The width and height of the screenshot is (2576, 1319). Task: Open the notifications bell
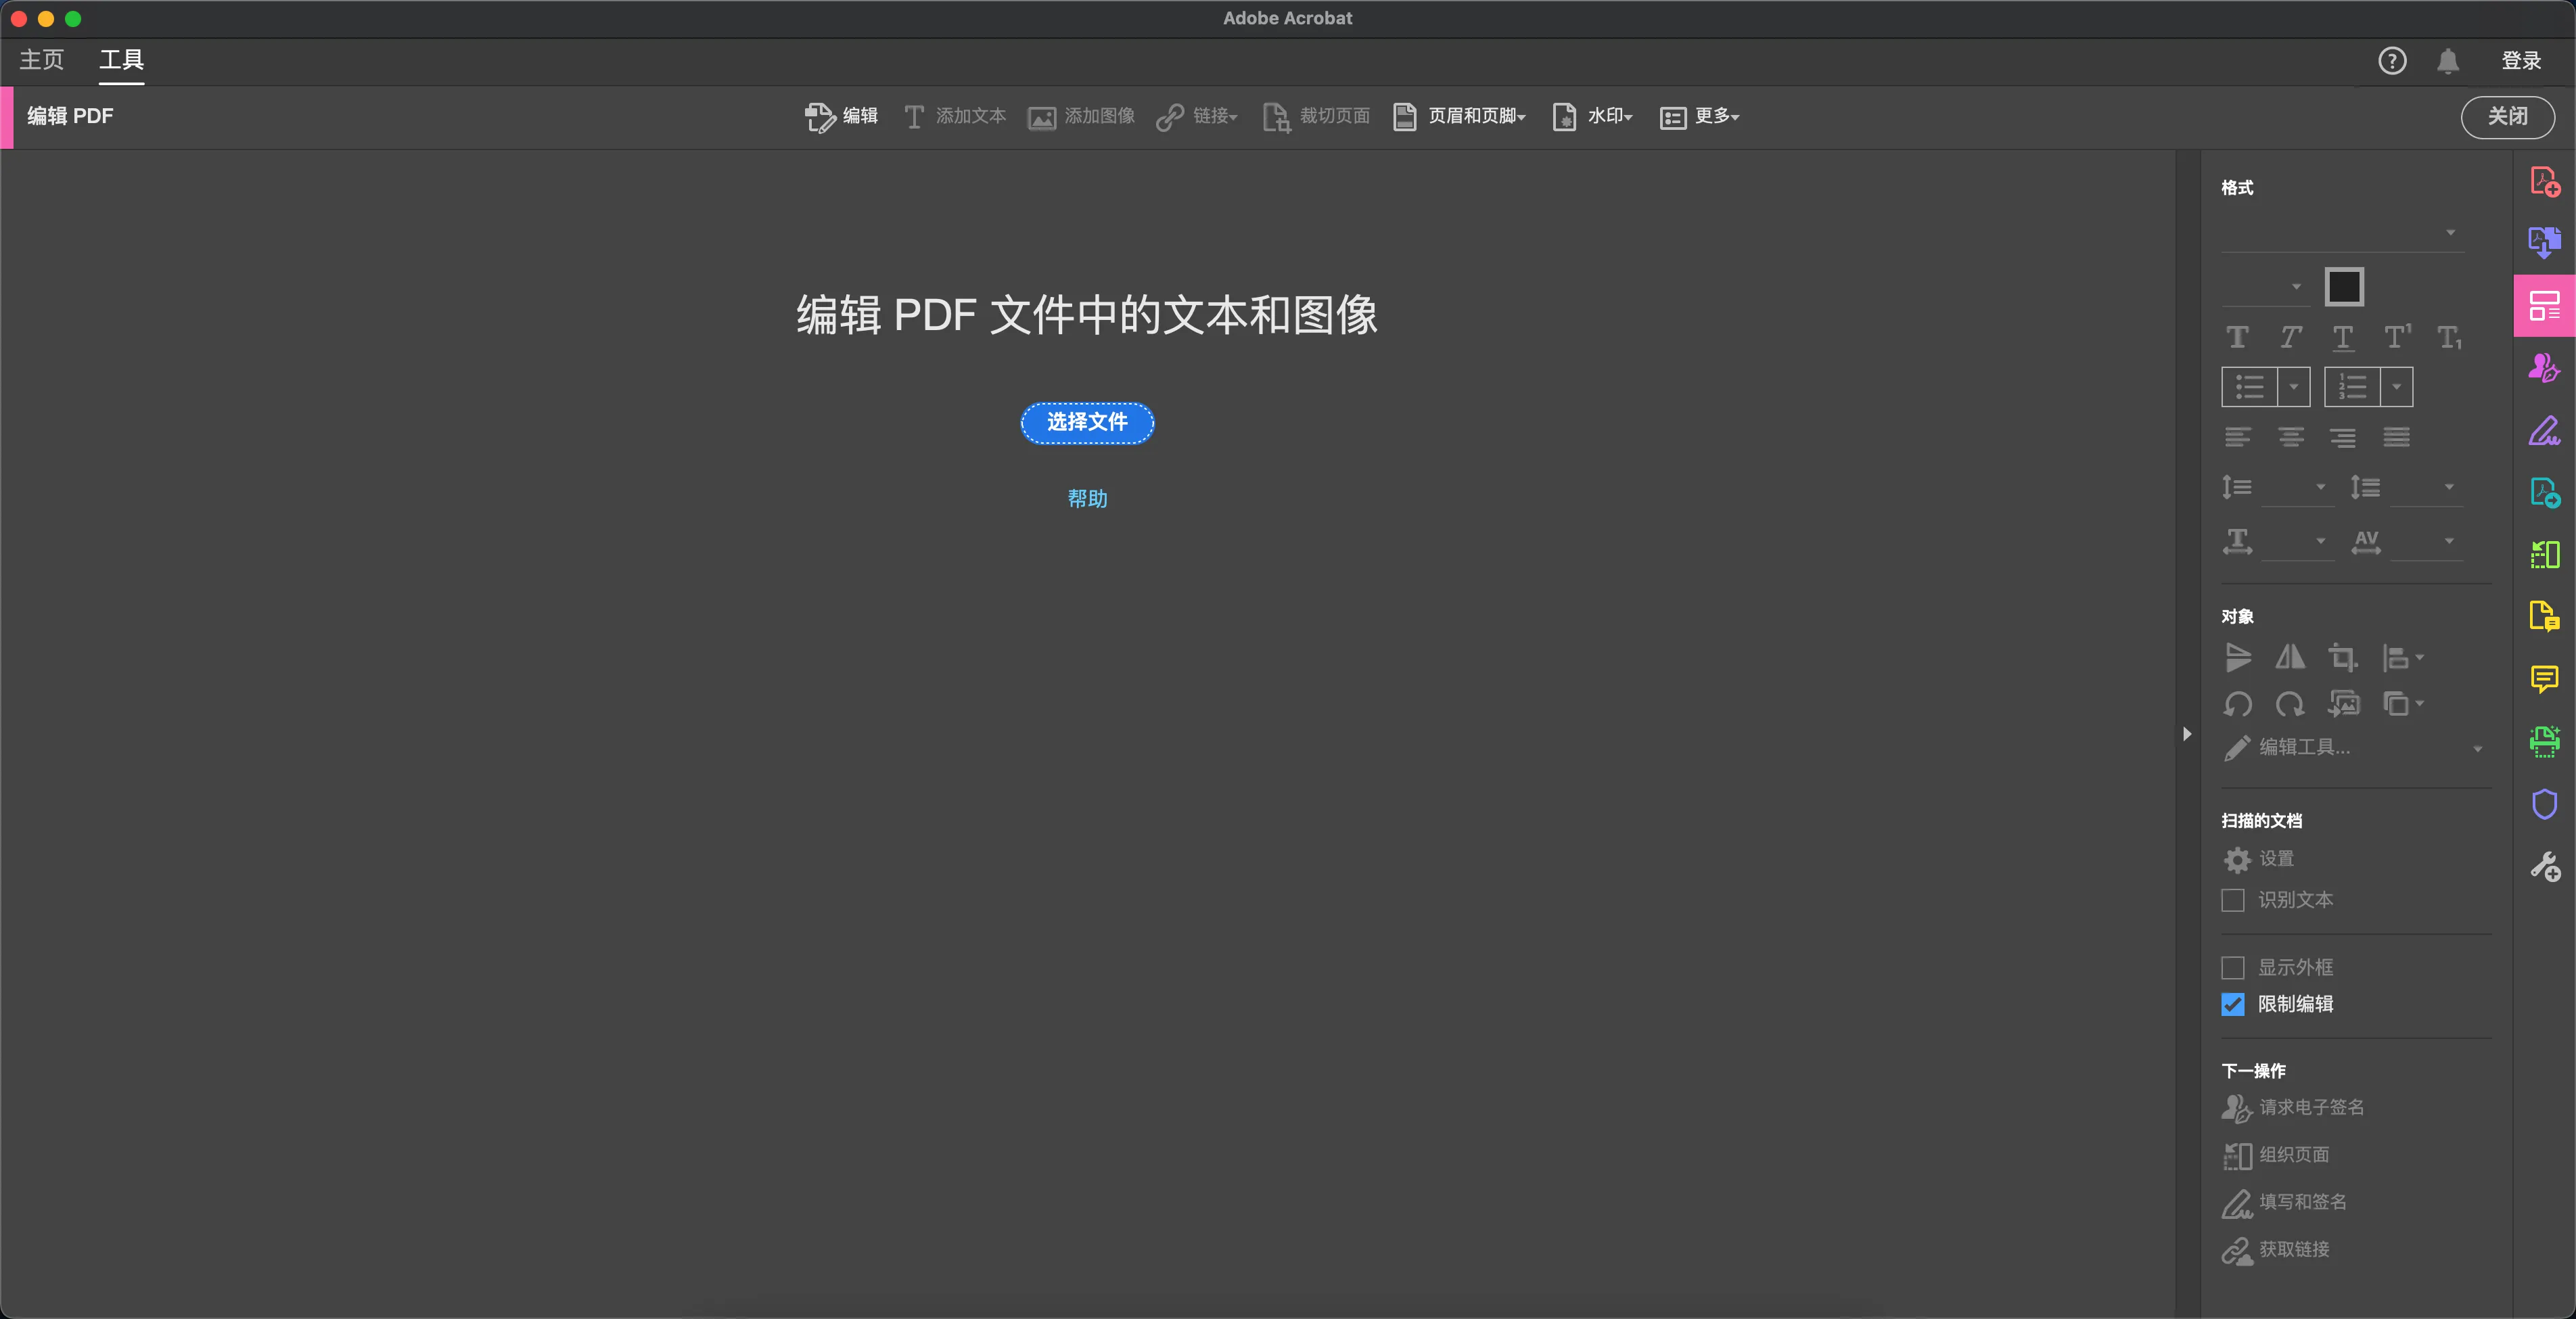(x=2447, y=61)
